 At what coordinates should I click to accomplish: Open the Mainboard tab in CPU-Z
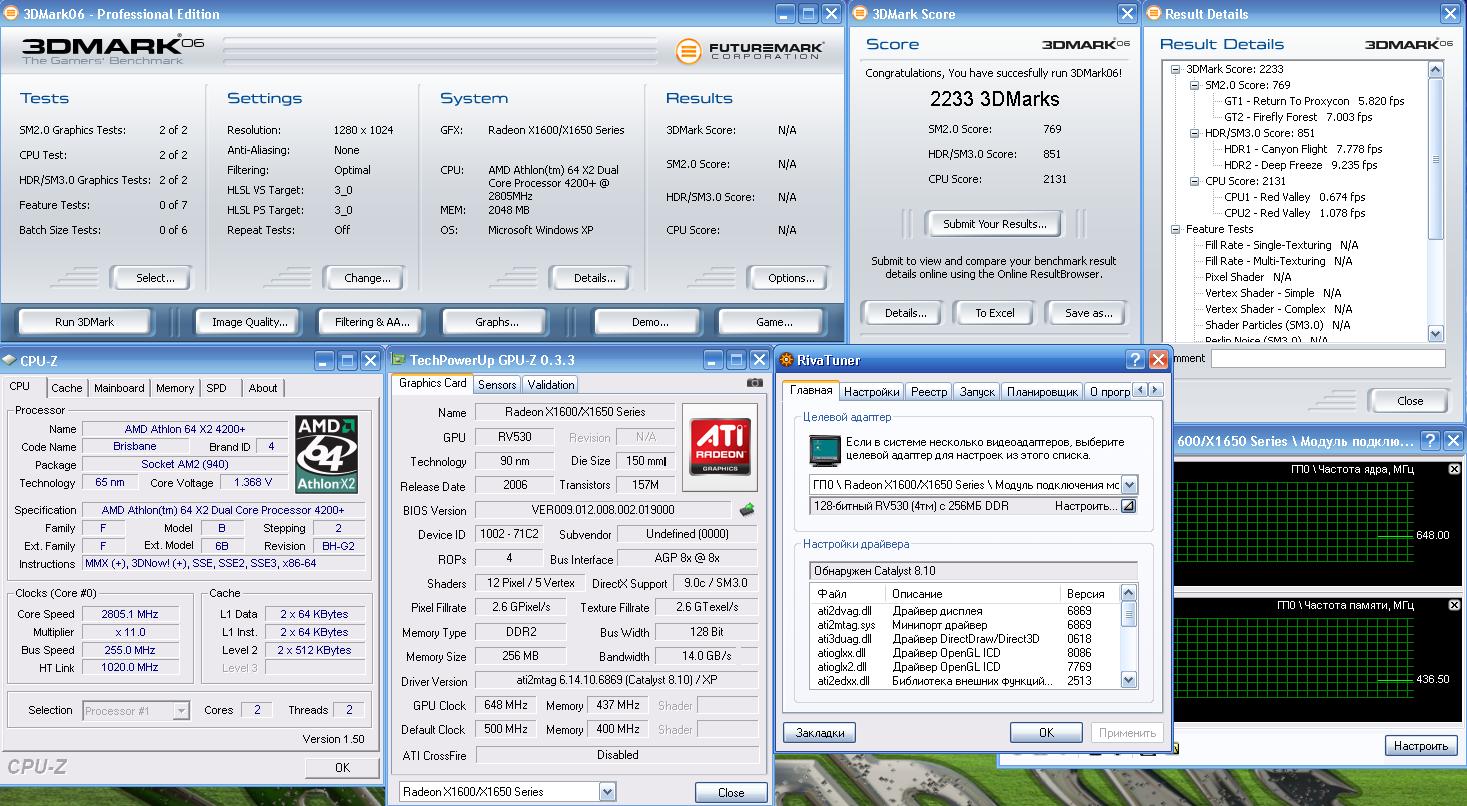119,388
